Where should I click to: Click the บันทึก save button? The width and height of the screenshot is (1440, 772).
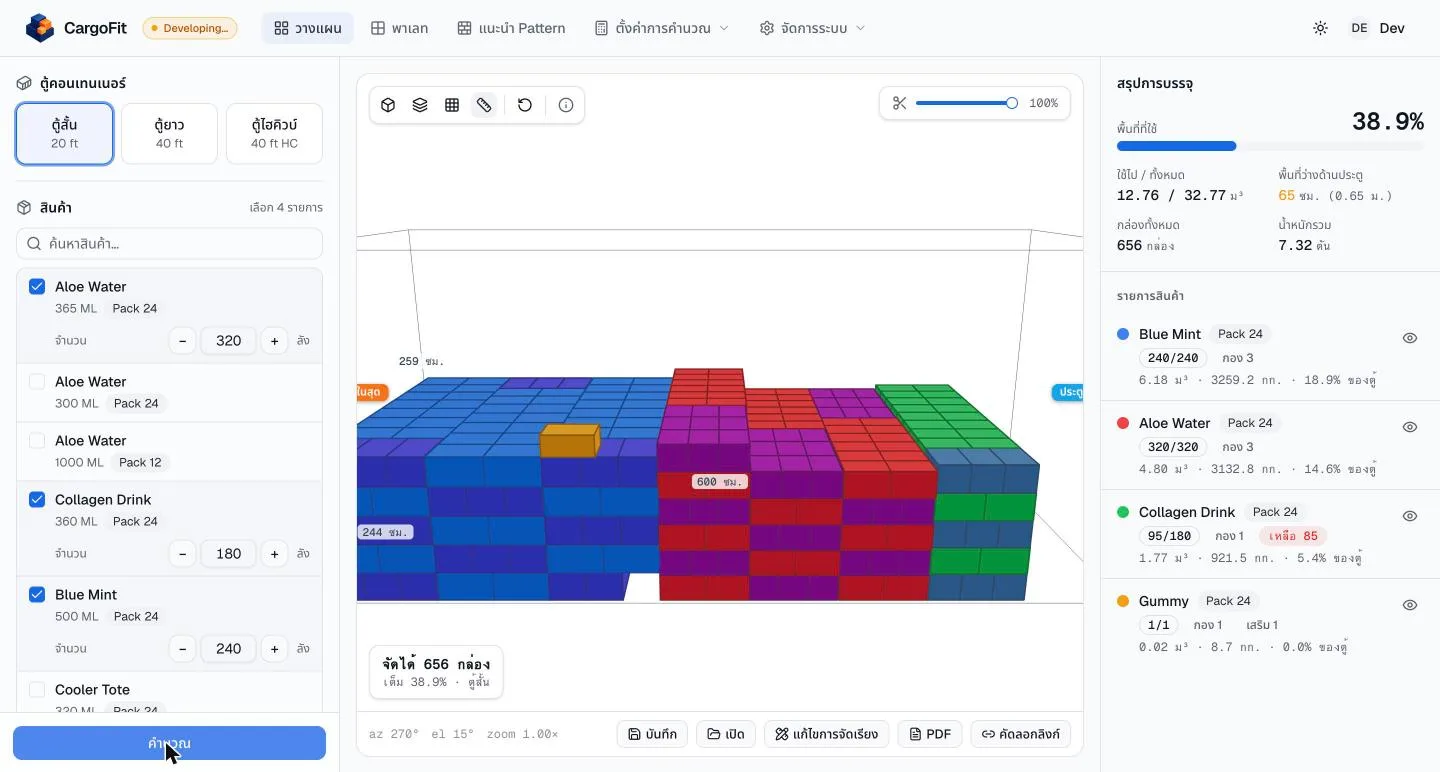(x=652, y=734)
